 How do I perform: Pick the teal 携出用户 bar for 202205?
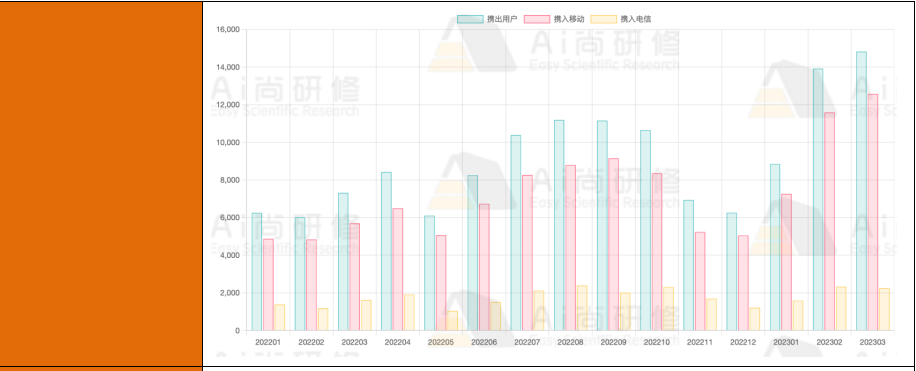[x=429, y=273]
